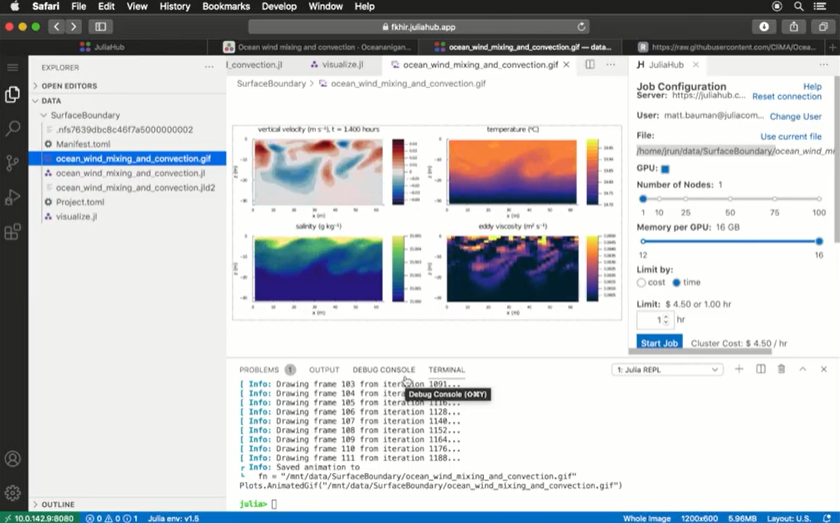840x523 pixels.
Task: Click the Start Job button
Action: (659, 342)
